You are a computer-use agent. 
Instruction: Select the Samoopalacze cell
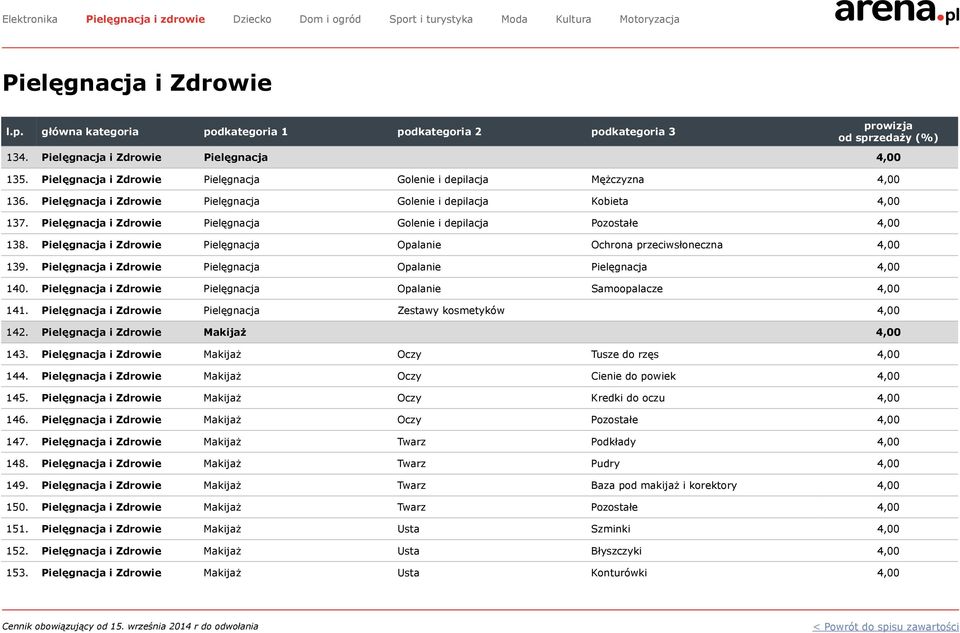point(626,289)
